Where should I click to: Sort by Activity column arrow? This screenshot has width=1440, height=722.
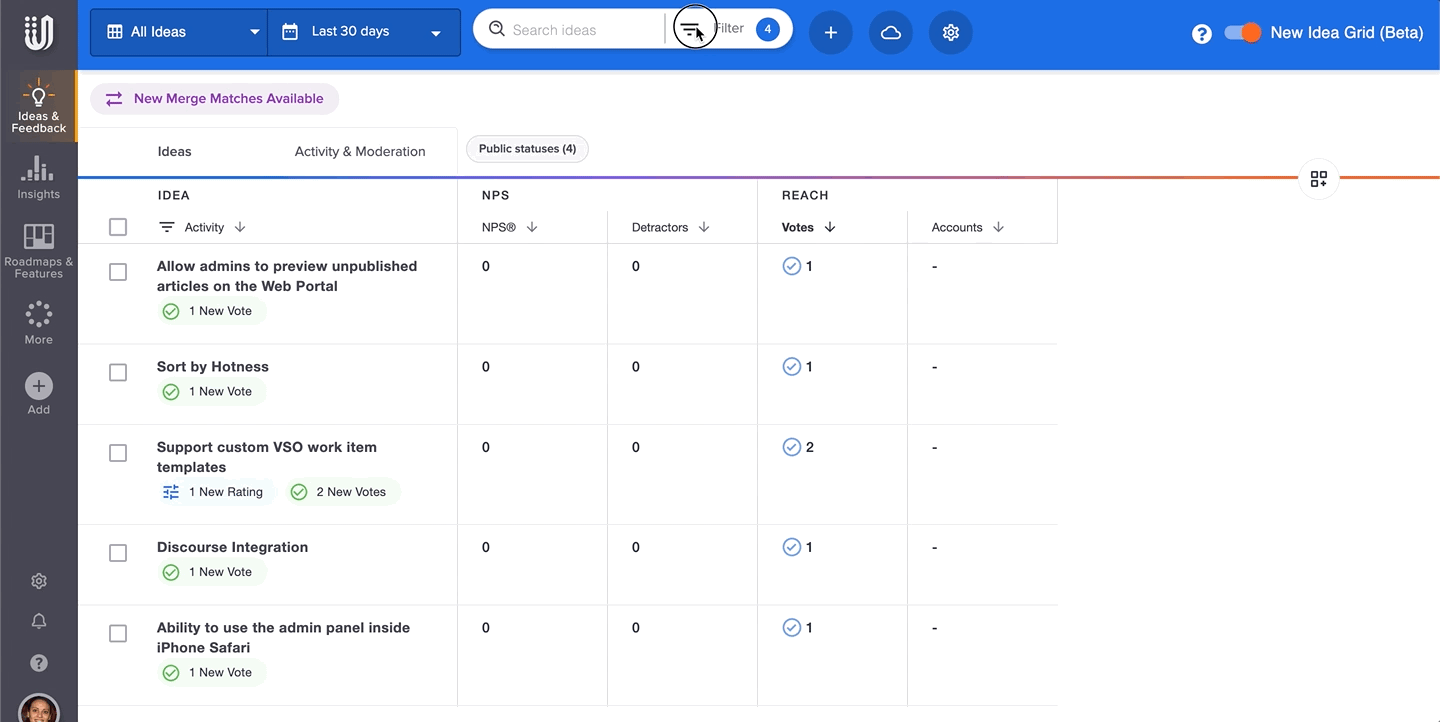240,227
